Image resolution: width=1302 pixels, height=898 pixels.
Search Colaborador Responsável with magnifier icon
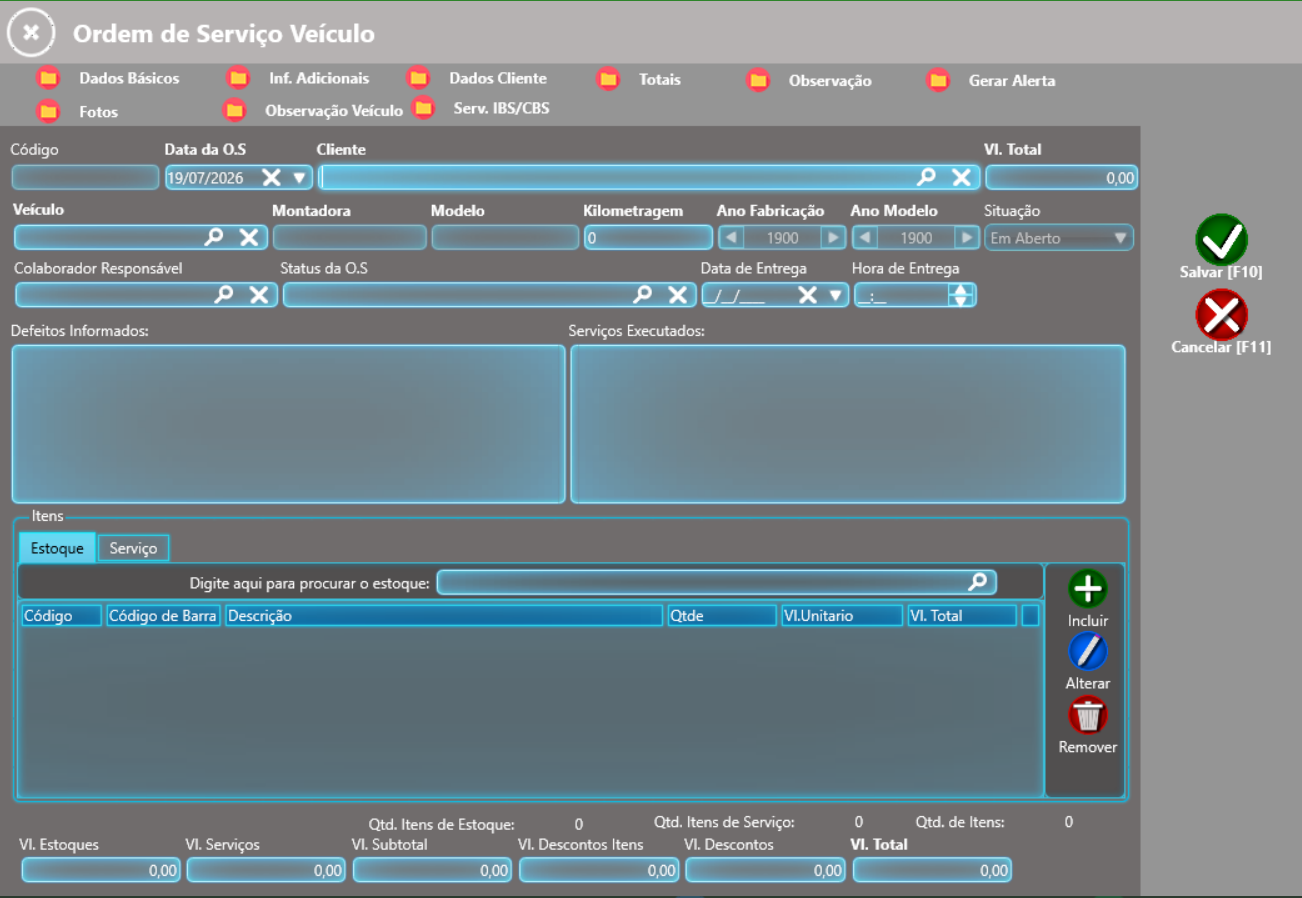(x=225, y=294)
